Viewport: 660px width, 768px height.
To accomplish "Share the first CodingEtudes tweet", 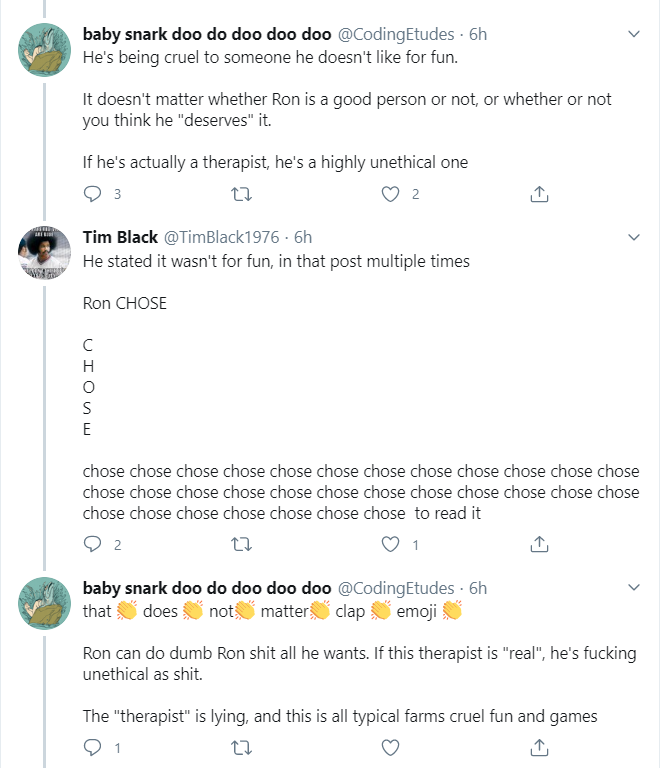I will click(x=539, y=194).
